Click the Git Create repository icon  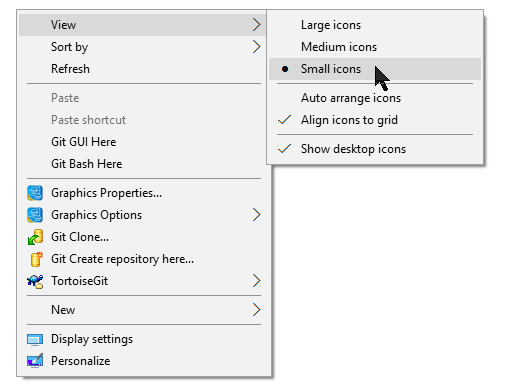pos(36,259)
